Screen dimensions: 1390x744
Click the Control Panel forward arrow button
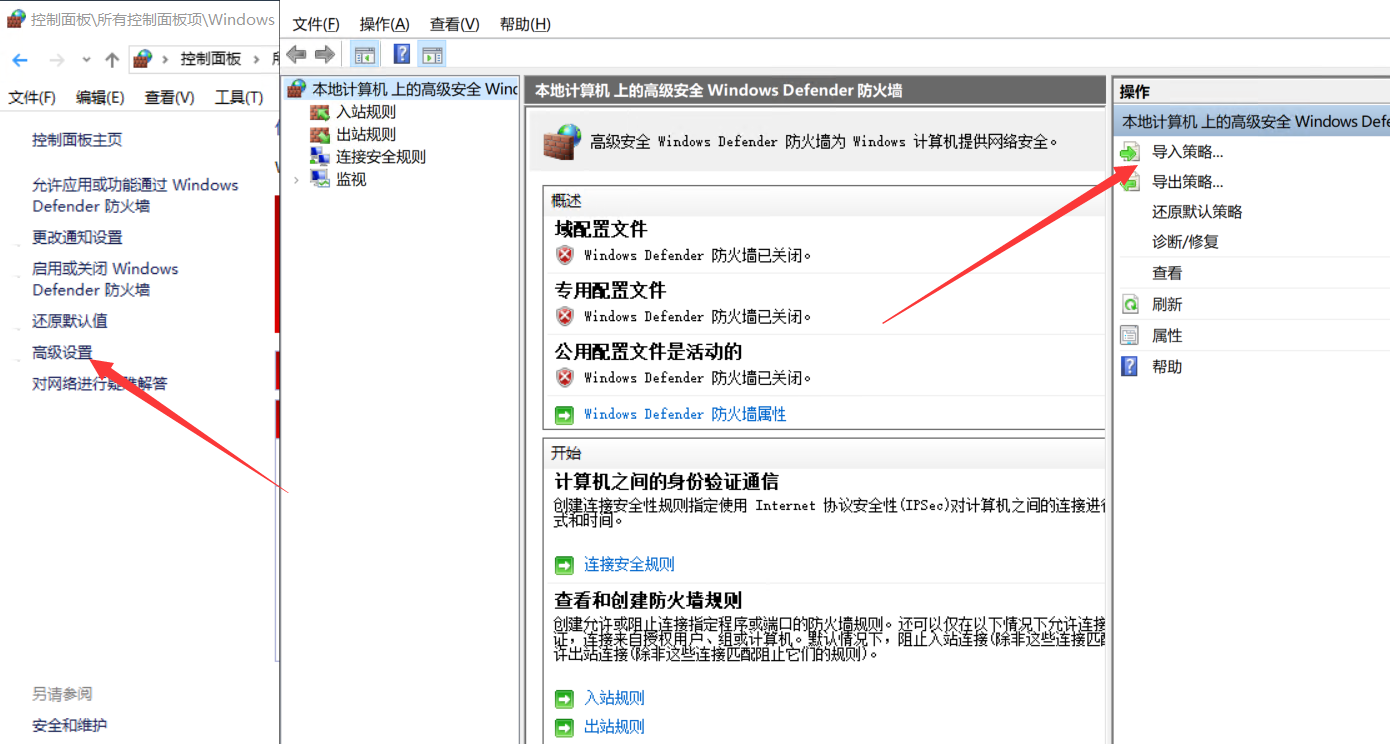[x=57, y=60]
